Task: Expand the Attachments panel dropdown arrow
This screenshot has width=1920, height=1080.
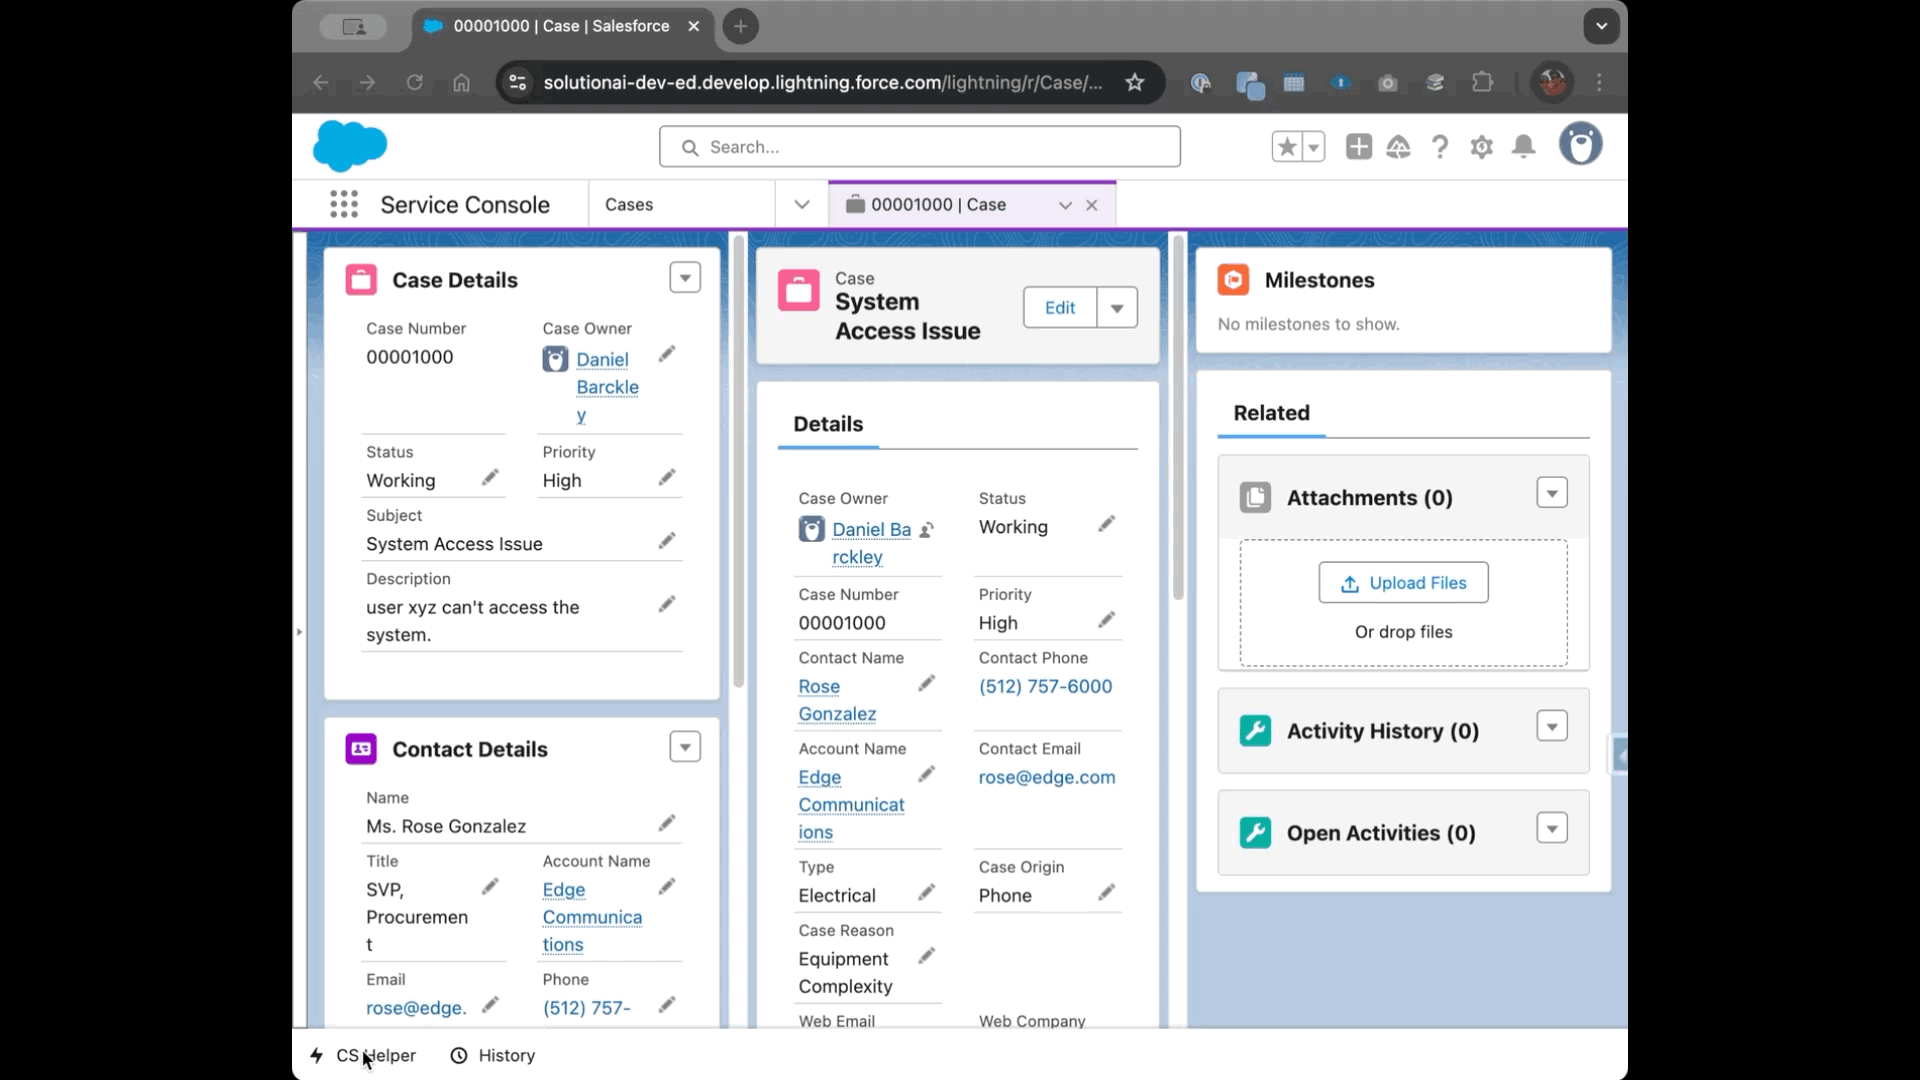Action: point(1551,492)
